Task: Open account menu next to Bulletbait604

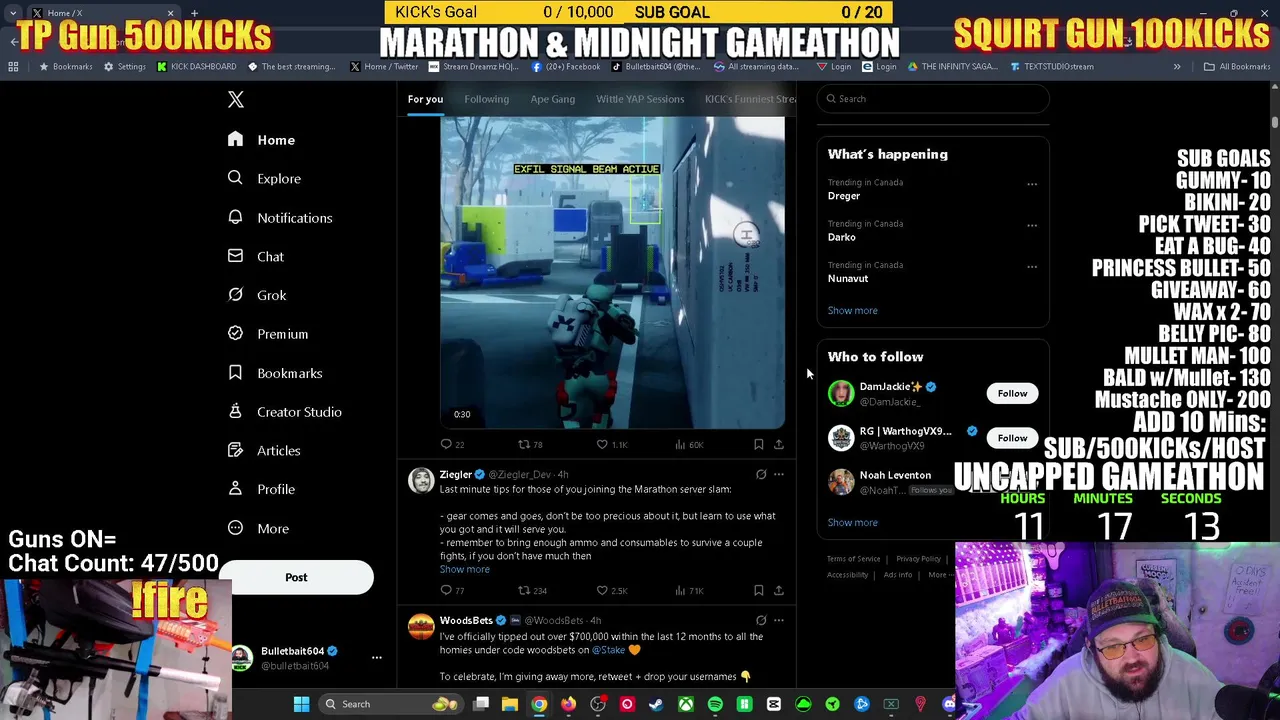Action: pyautogui.click(x=377, y=657)
